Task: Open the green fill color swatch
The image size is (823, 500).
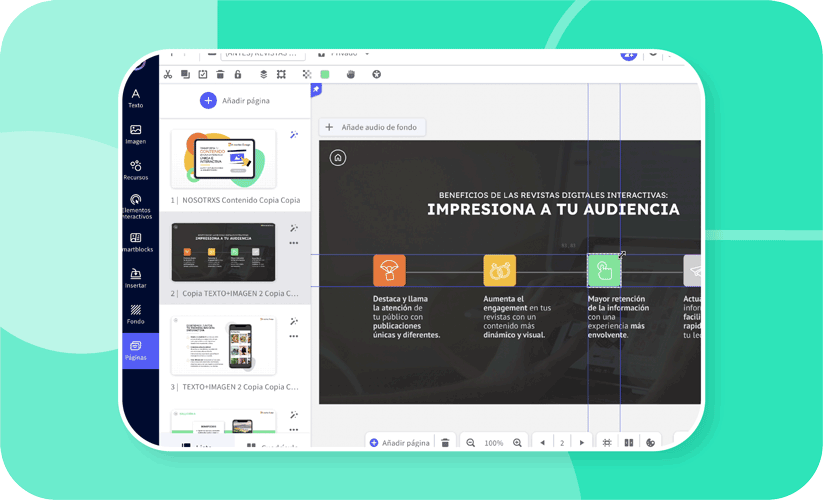Action: click(x=325, y=75)
